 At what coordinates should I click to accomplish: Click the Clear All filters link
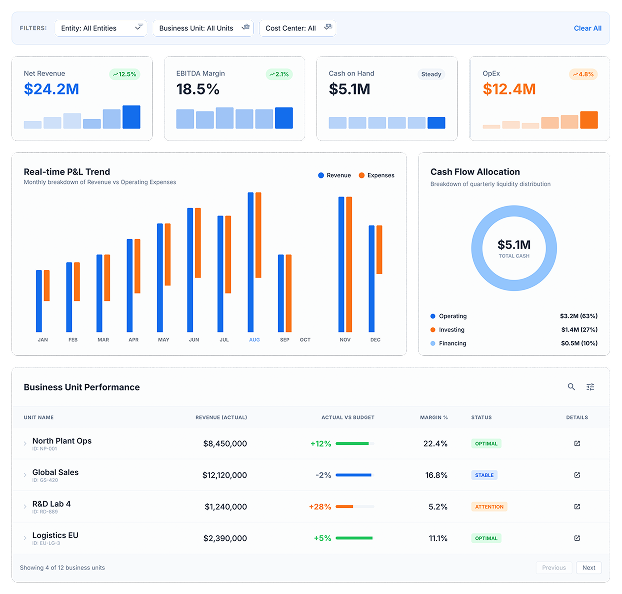click(x=587, y=28)
